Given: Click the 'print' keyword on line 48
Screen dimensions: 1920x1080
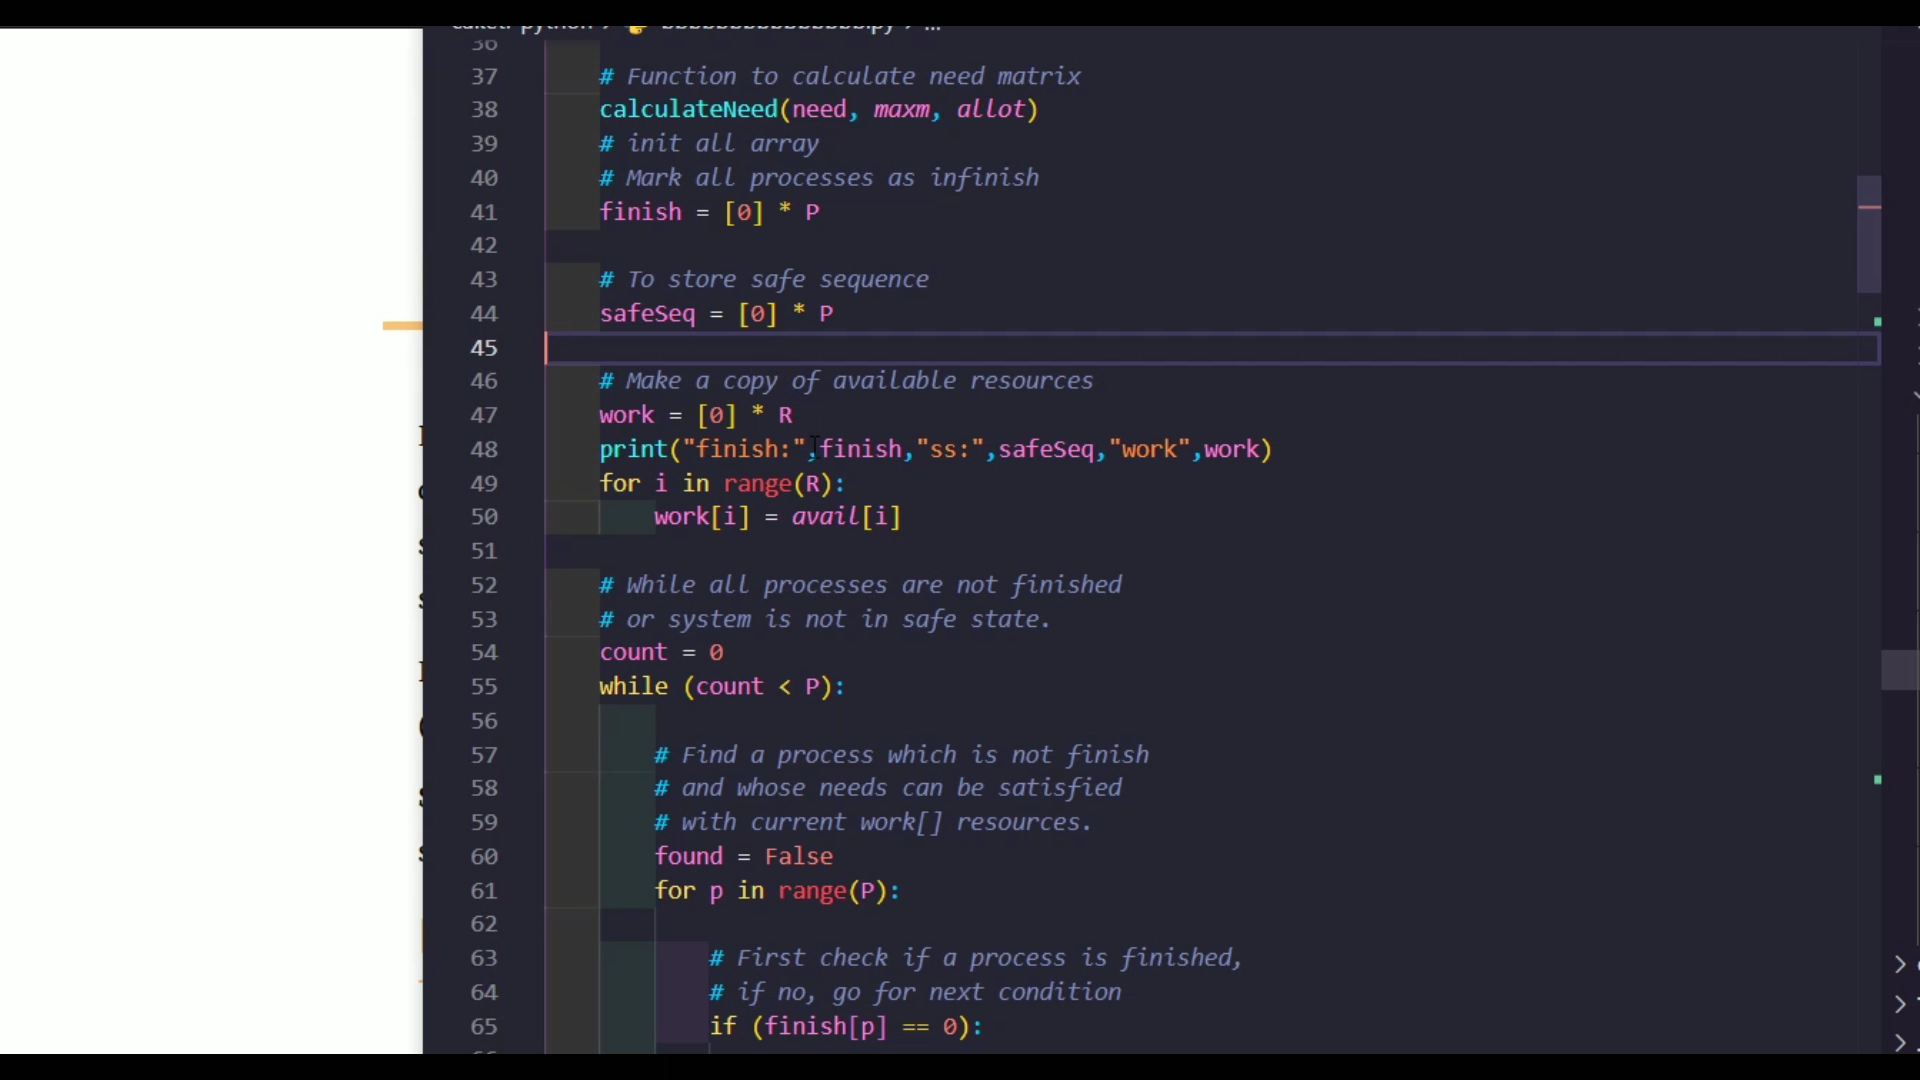Looking at the screenshot, I should coord(633,450).
